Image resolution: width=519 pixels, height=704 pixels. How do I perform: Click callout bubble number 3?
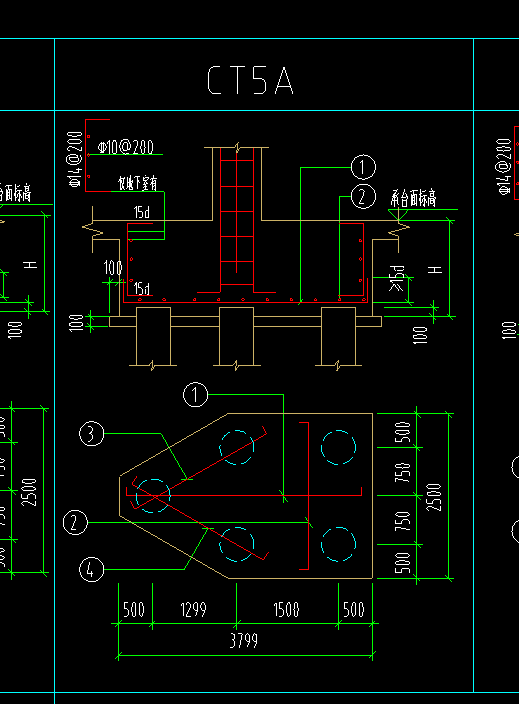(x=91, y=434)
